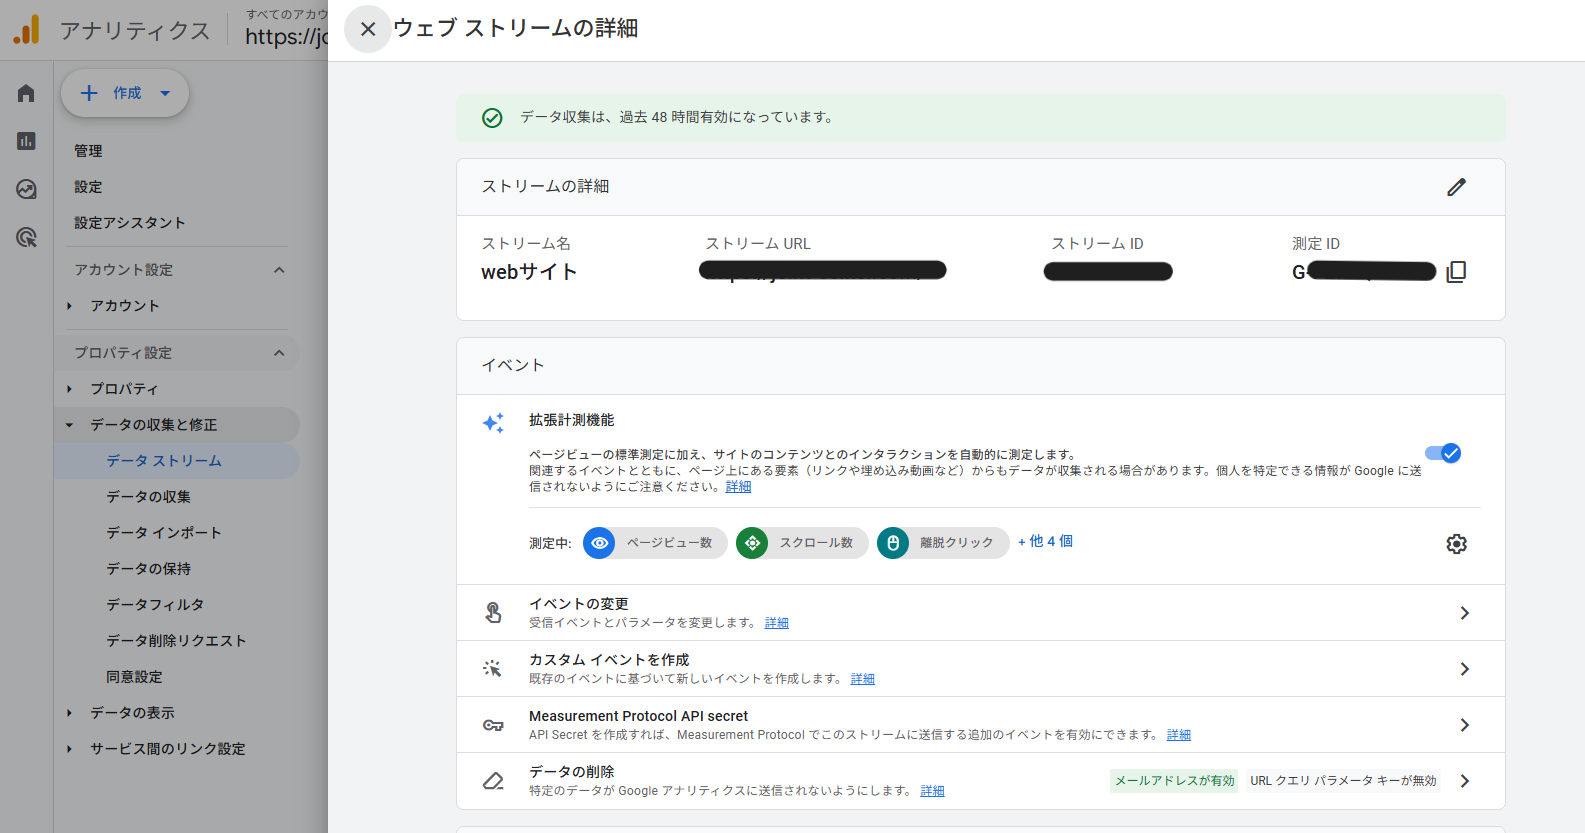
Task: Select データ ストリーム in the sidebar
Action: point(164,461)
